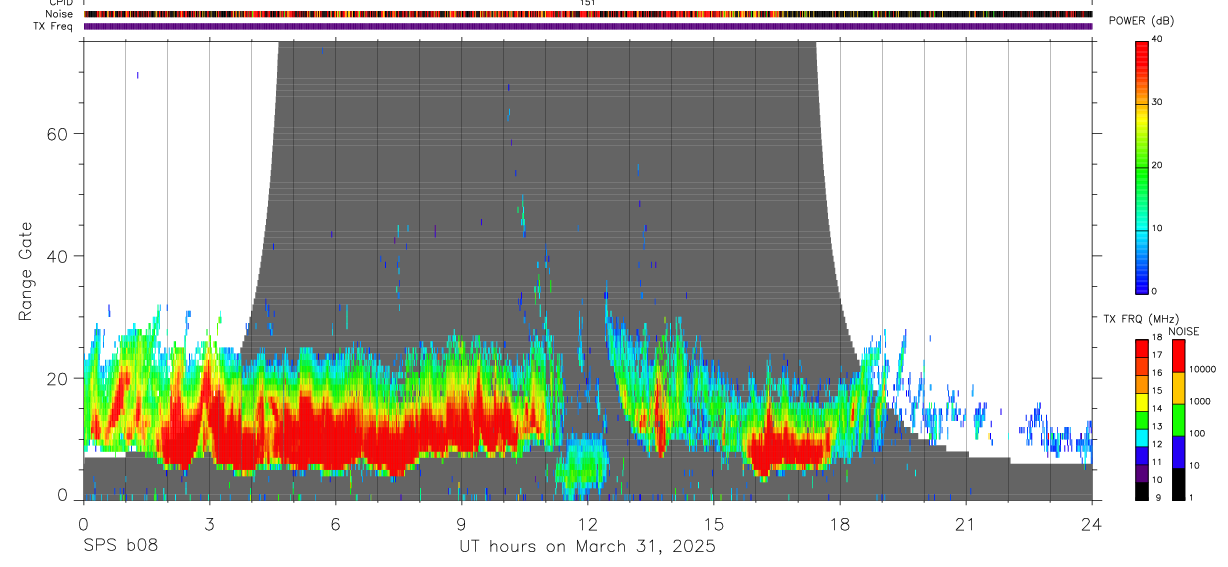Click the '18' hour tick on UT axis
This screenshot has width=1228, height=567.
coord(839,523)
